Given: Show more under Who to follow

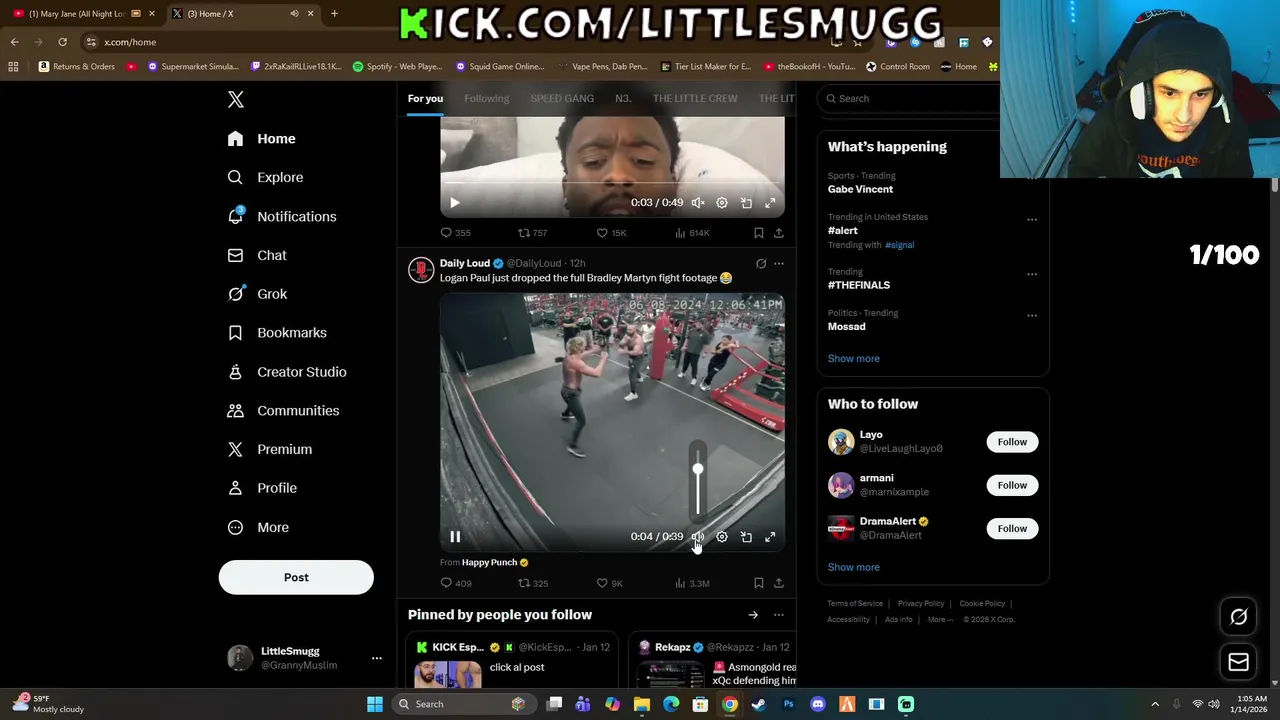Looking at the screenshot, I should coord(853,567).
